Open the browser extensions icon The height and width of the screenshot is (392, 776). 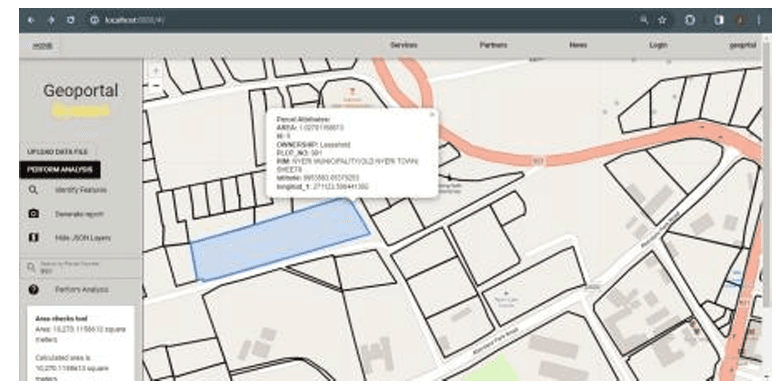pyautogui.click(x=690, y=20)
